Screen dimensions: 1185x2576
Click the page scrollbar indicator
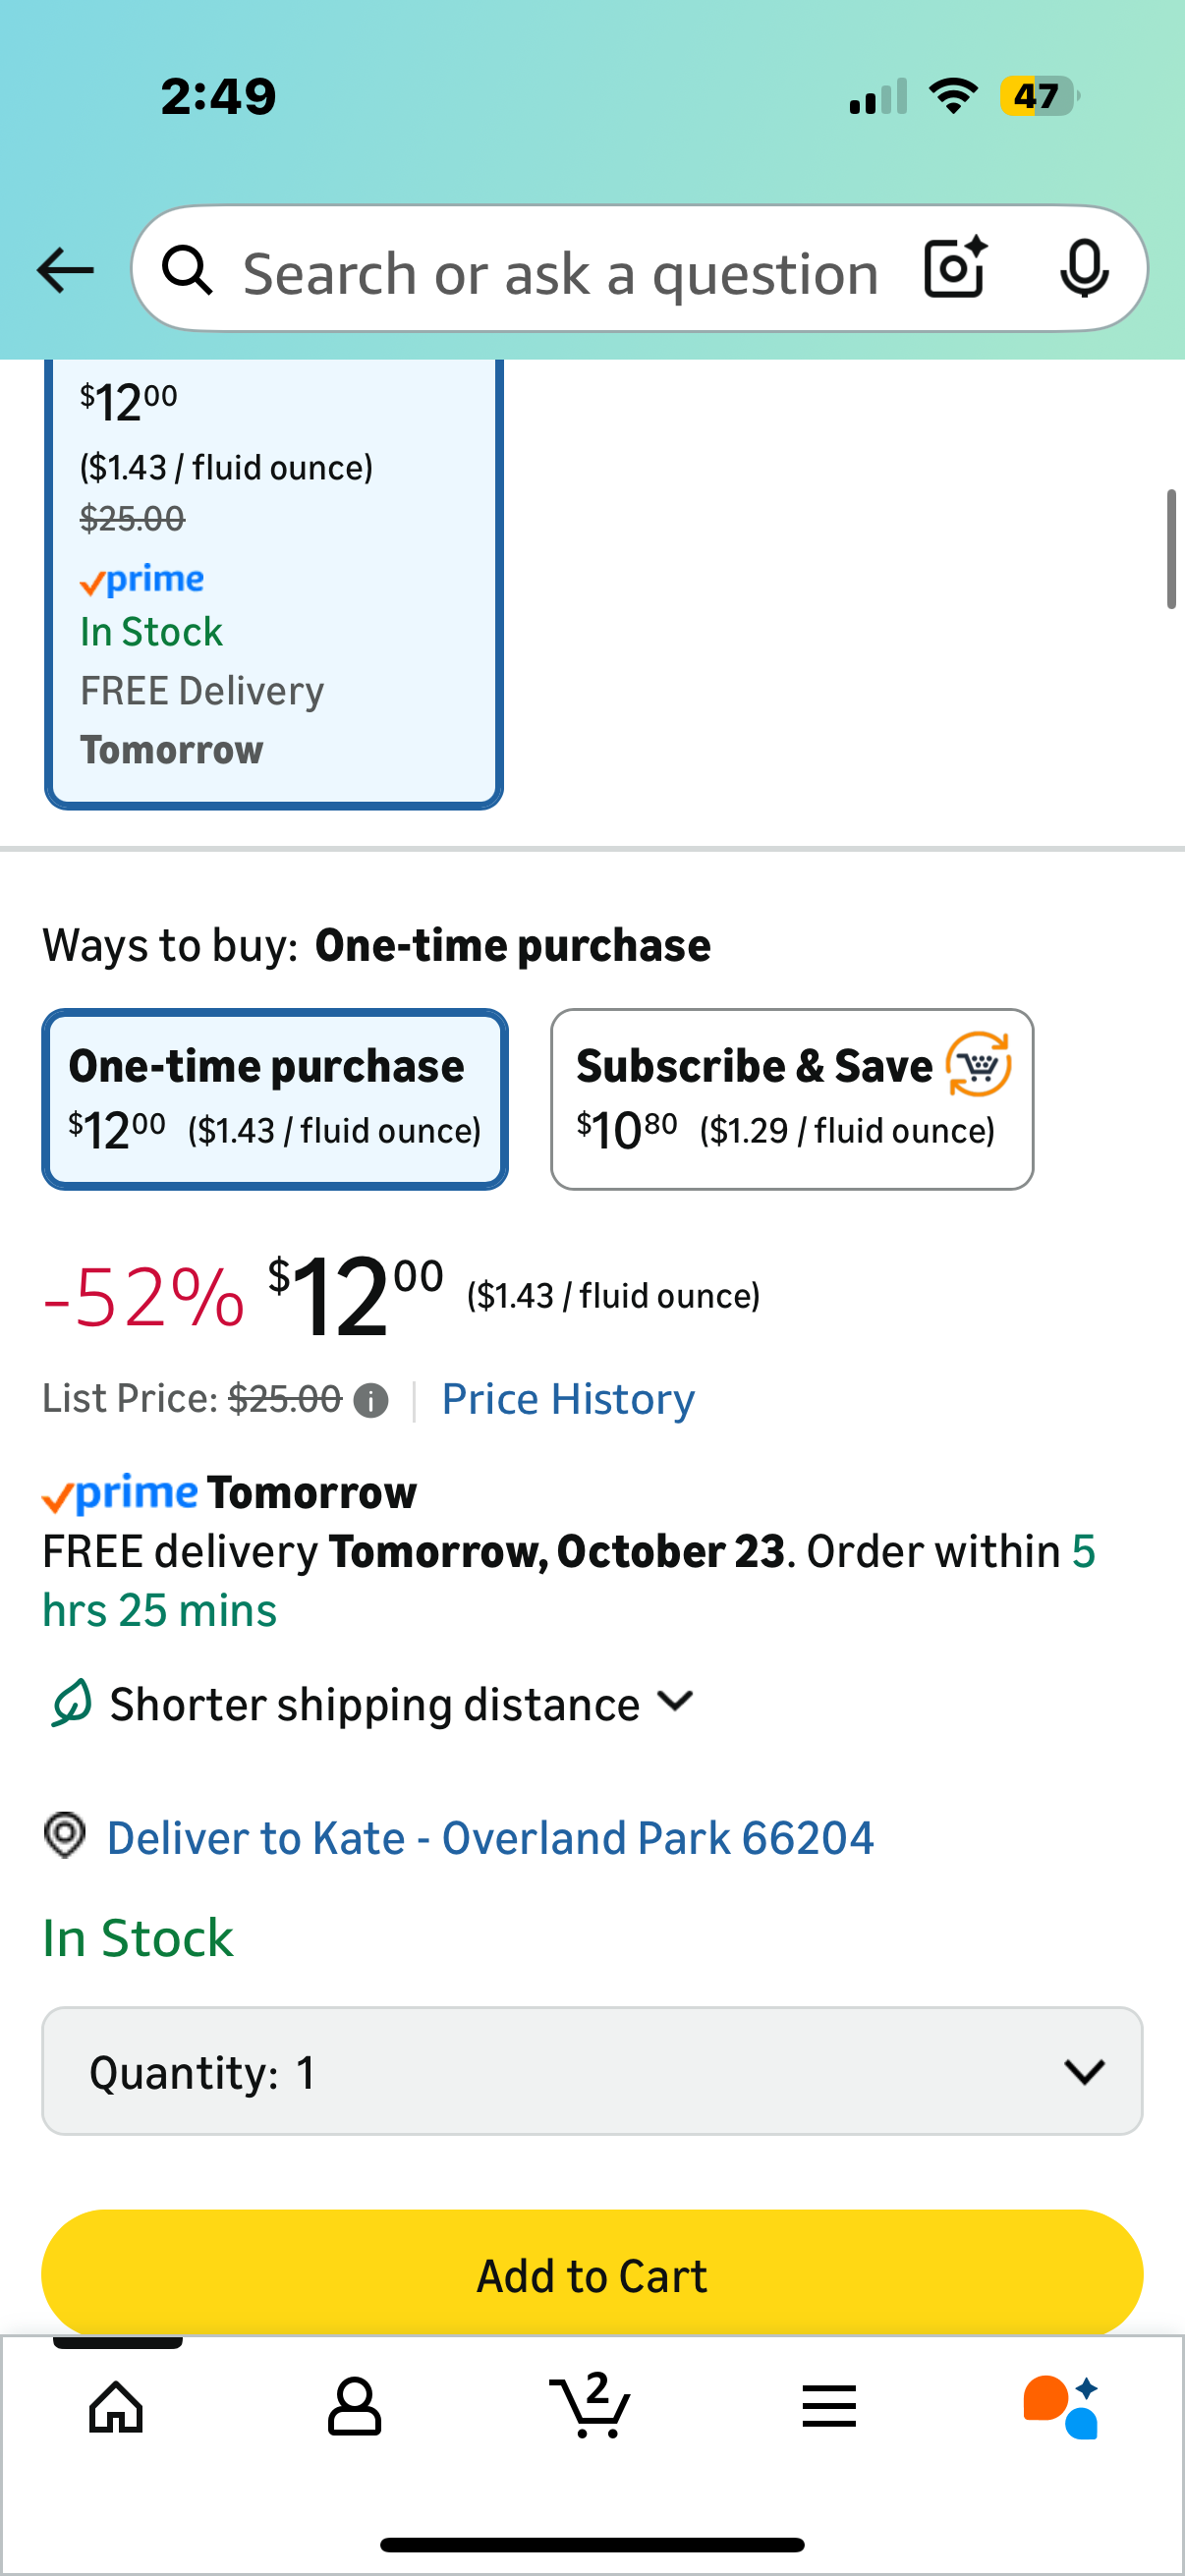1171,549
